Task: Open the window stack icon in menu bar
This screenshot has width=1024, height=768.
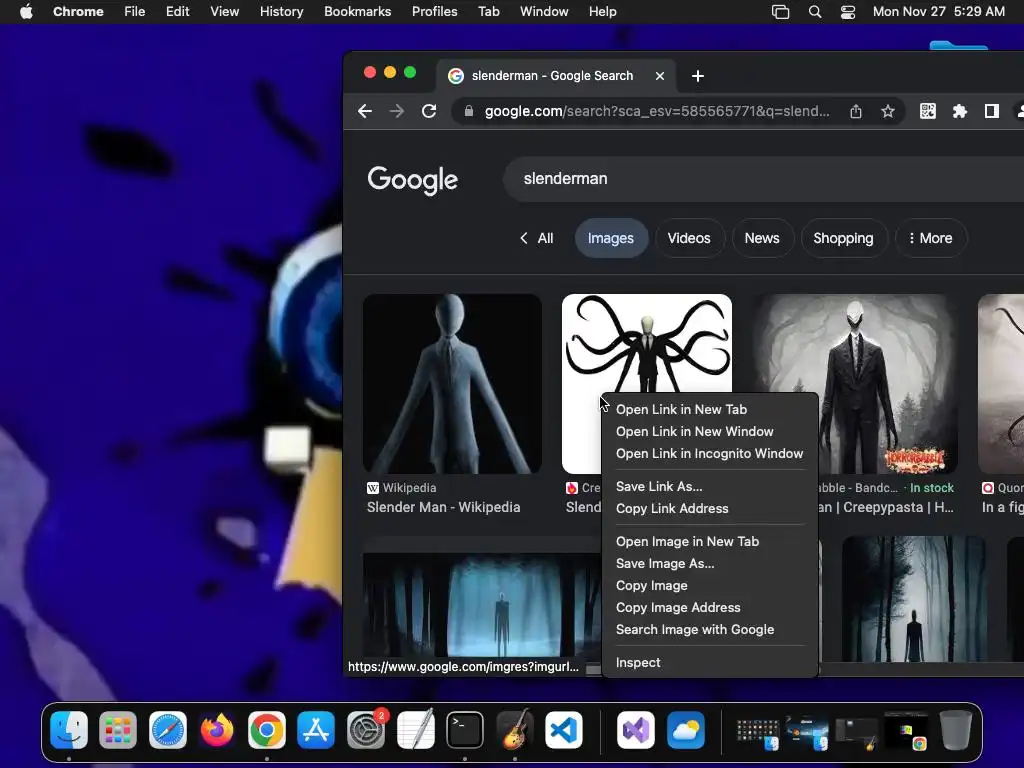Action: click(x=780, y=12)
